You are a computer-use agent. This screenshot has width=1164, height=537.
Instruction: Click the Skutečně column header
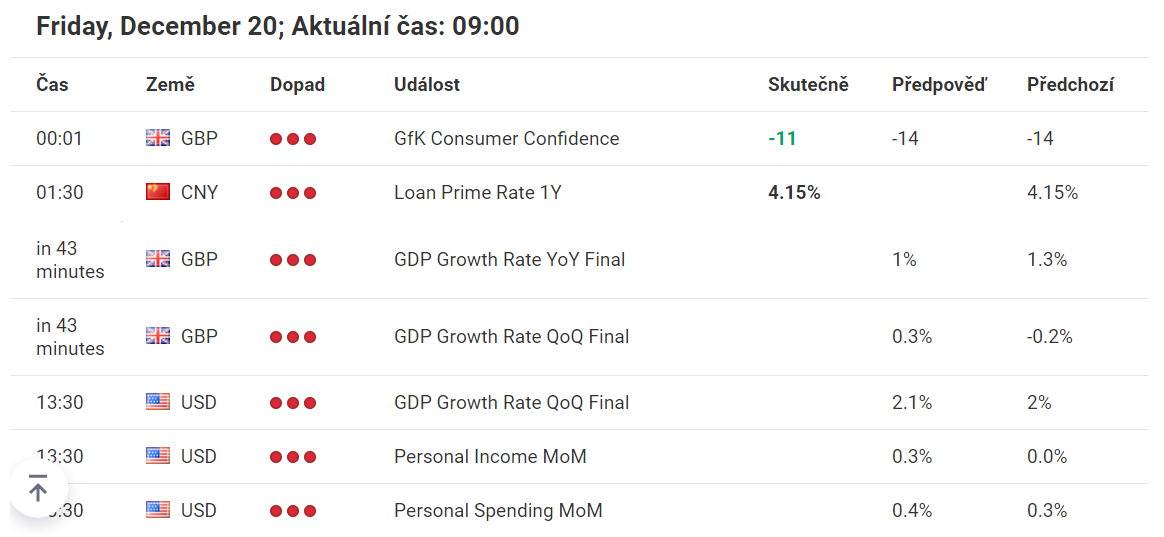[808, 85]
